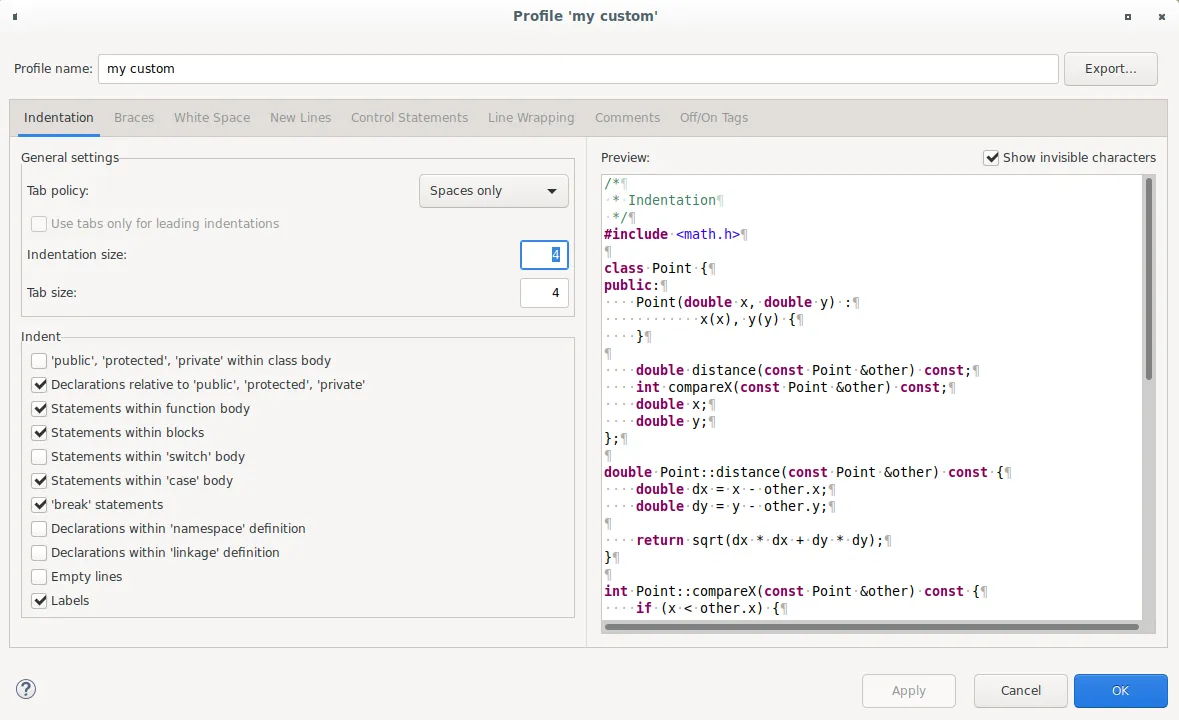The height and width of the screenshot is (720, 1179).
Task: Open the New Lines tab
Action: 301,117
